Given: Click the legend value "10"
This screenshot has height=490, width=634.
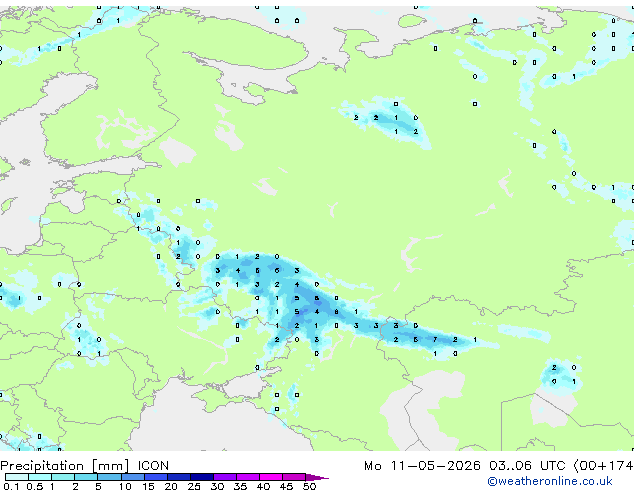Looking at the screenshot, I should point(125,486).
